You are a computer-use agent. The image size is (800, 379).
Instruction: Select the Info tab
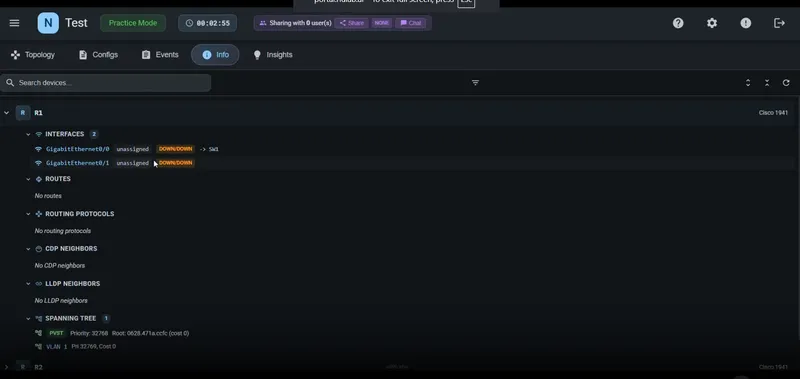coord(215,55)
